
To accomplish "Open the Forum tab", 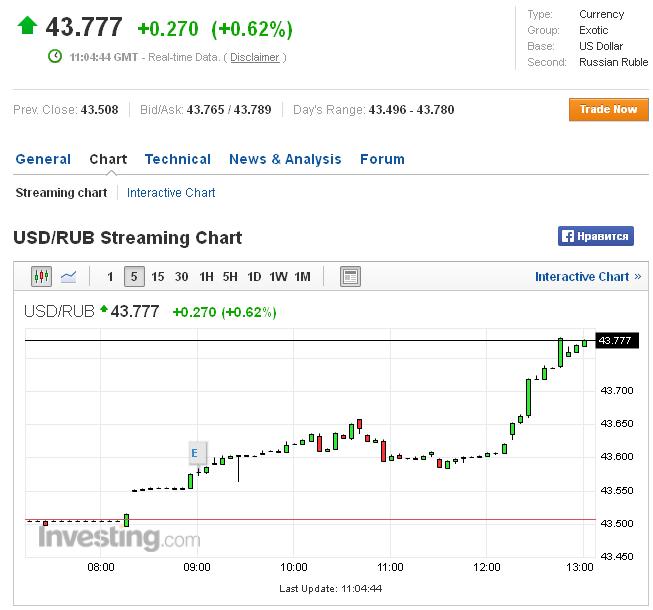I will coord(382,159).
